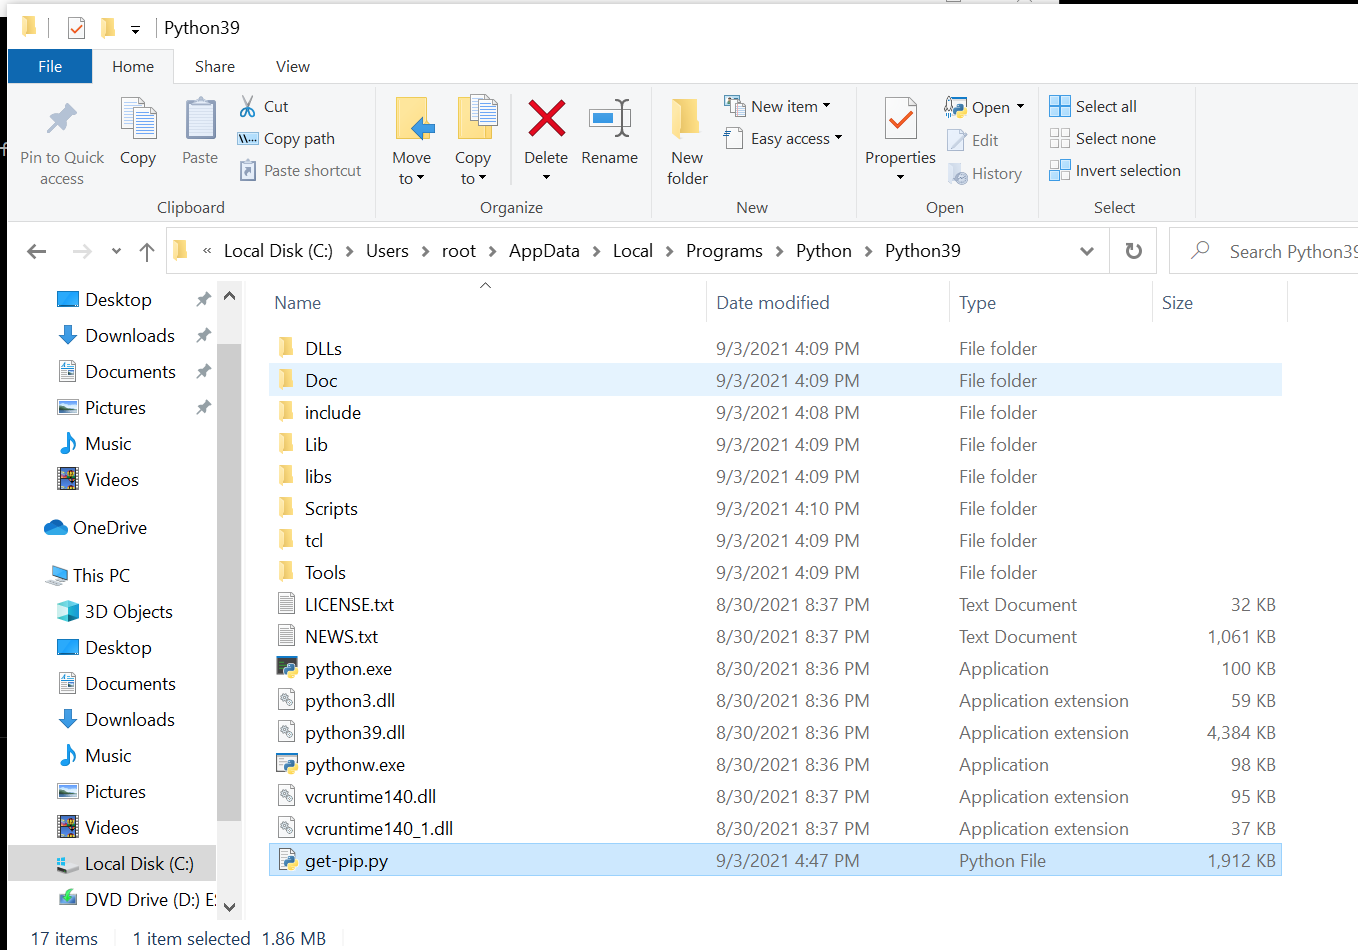The height and width of the screenshot is (950, 1358).
Task: Expand the New item dropdown
Action: (x=827, y=106)
